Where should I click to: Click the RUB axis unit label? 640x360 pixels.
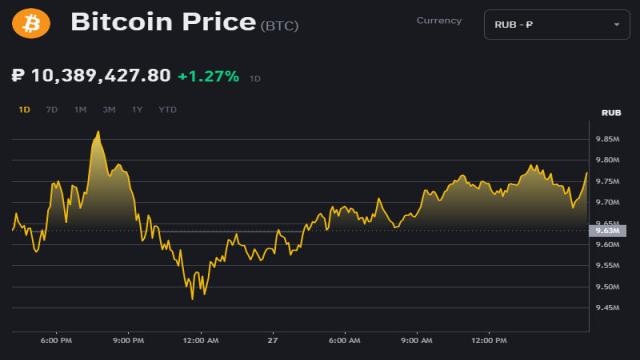[x=611, y=113]
